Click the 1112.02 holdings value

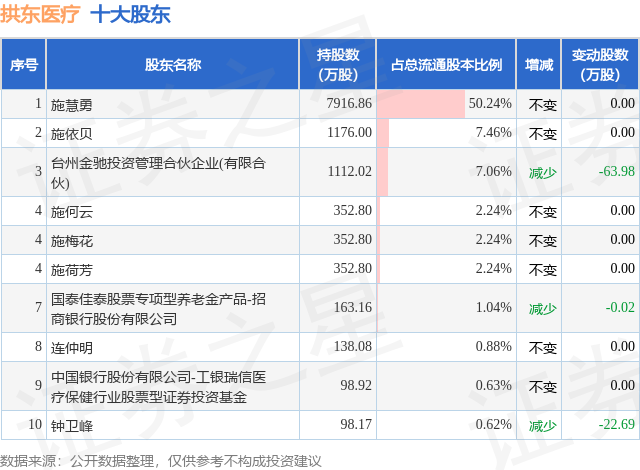click(x=350, y=171)
